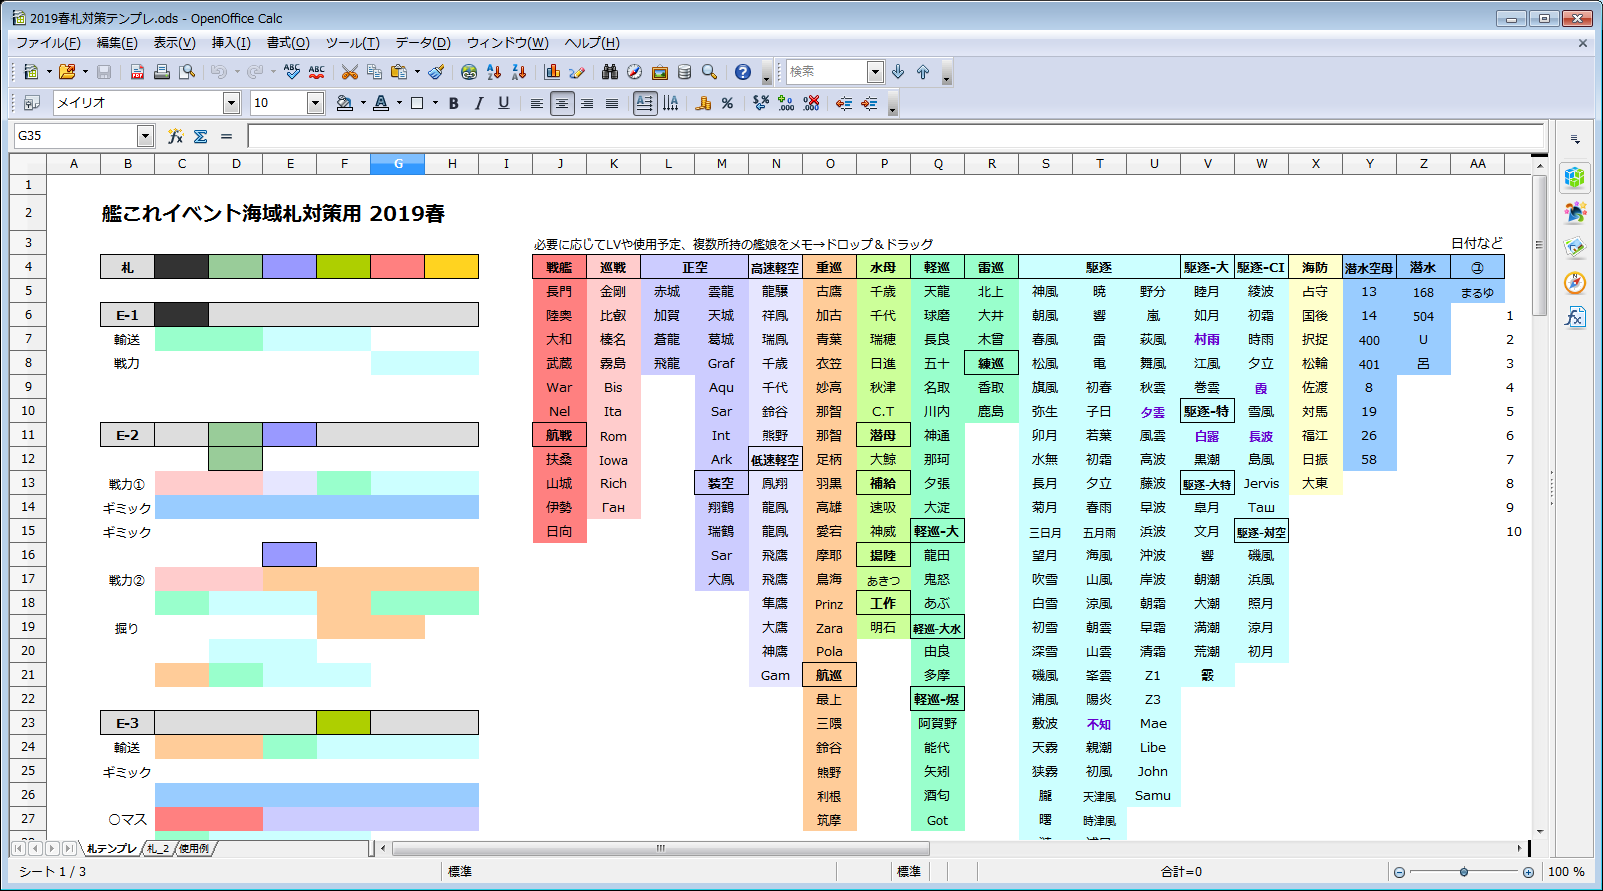
Task: Select the Format Paintbrush icon
Action: click(x=436, y=72)
